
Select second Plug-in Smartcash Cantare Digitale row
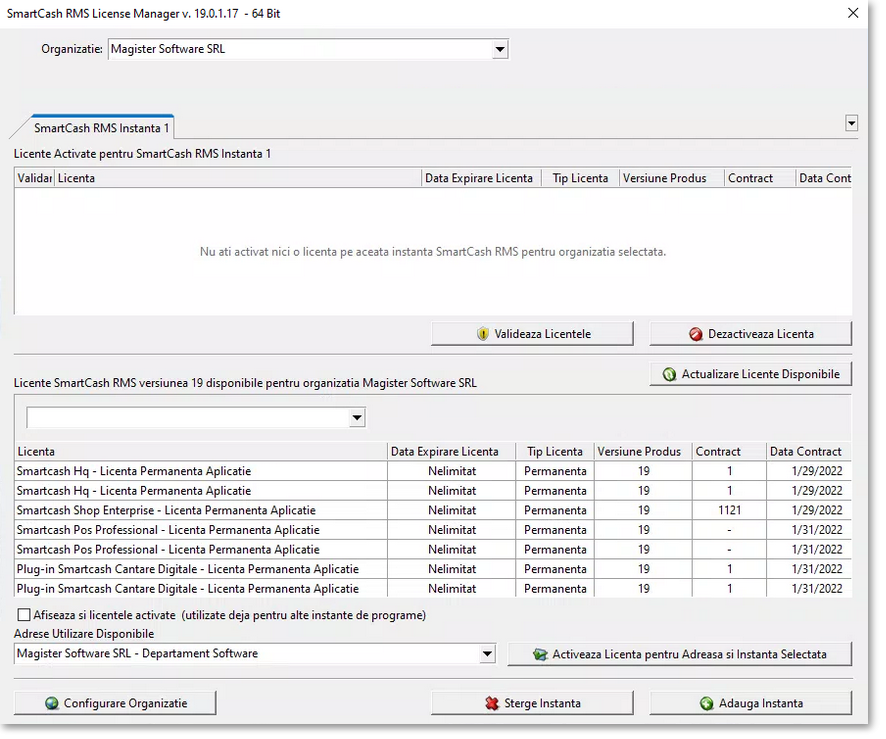pos(433,589)
